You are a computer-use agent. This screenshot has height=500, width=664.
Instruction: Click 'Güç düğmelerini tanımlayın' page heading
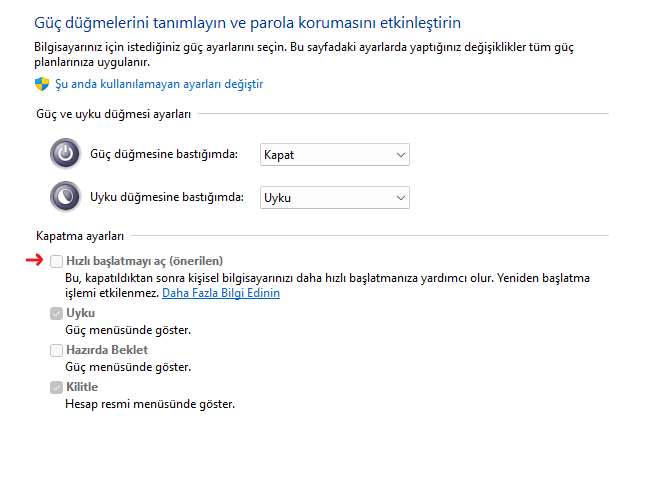pyautogui.click(x=247, y=22)
